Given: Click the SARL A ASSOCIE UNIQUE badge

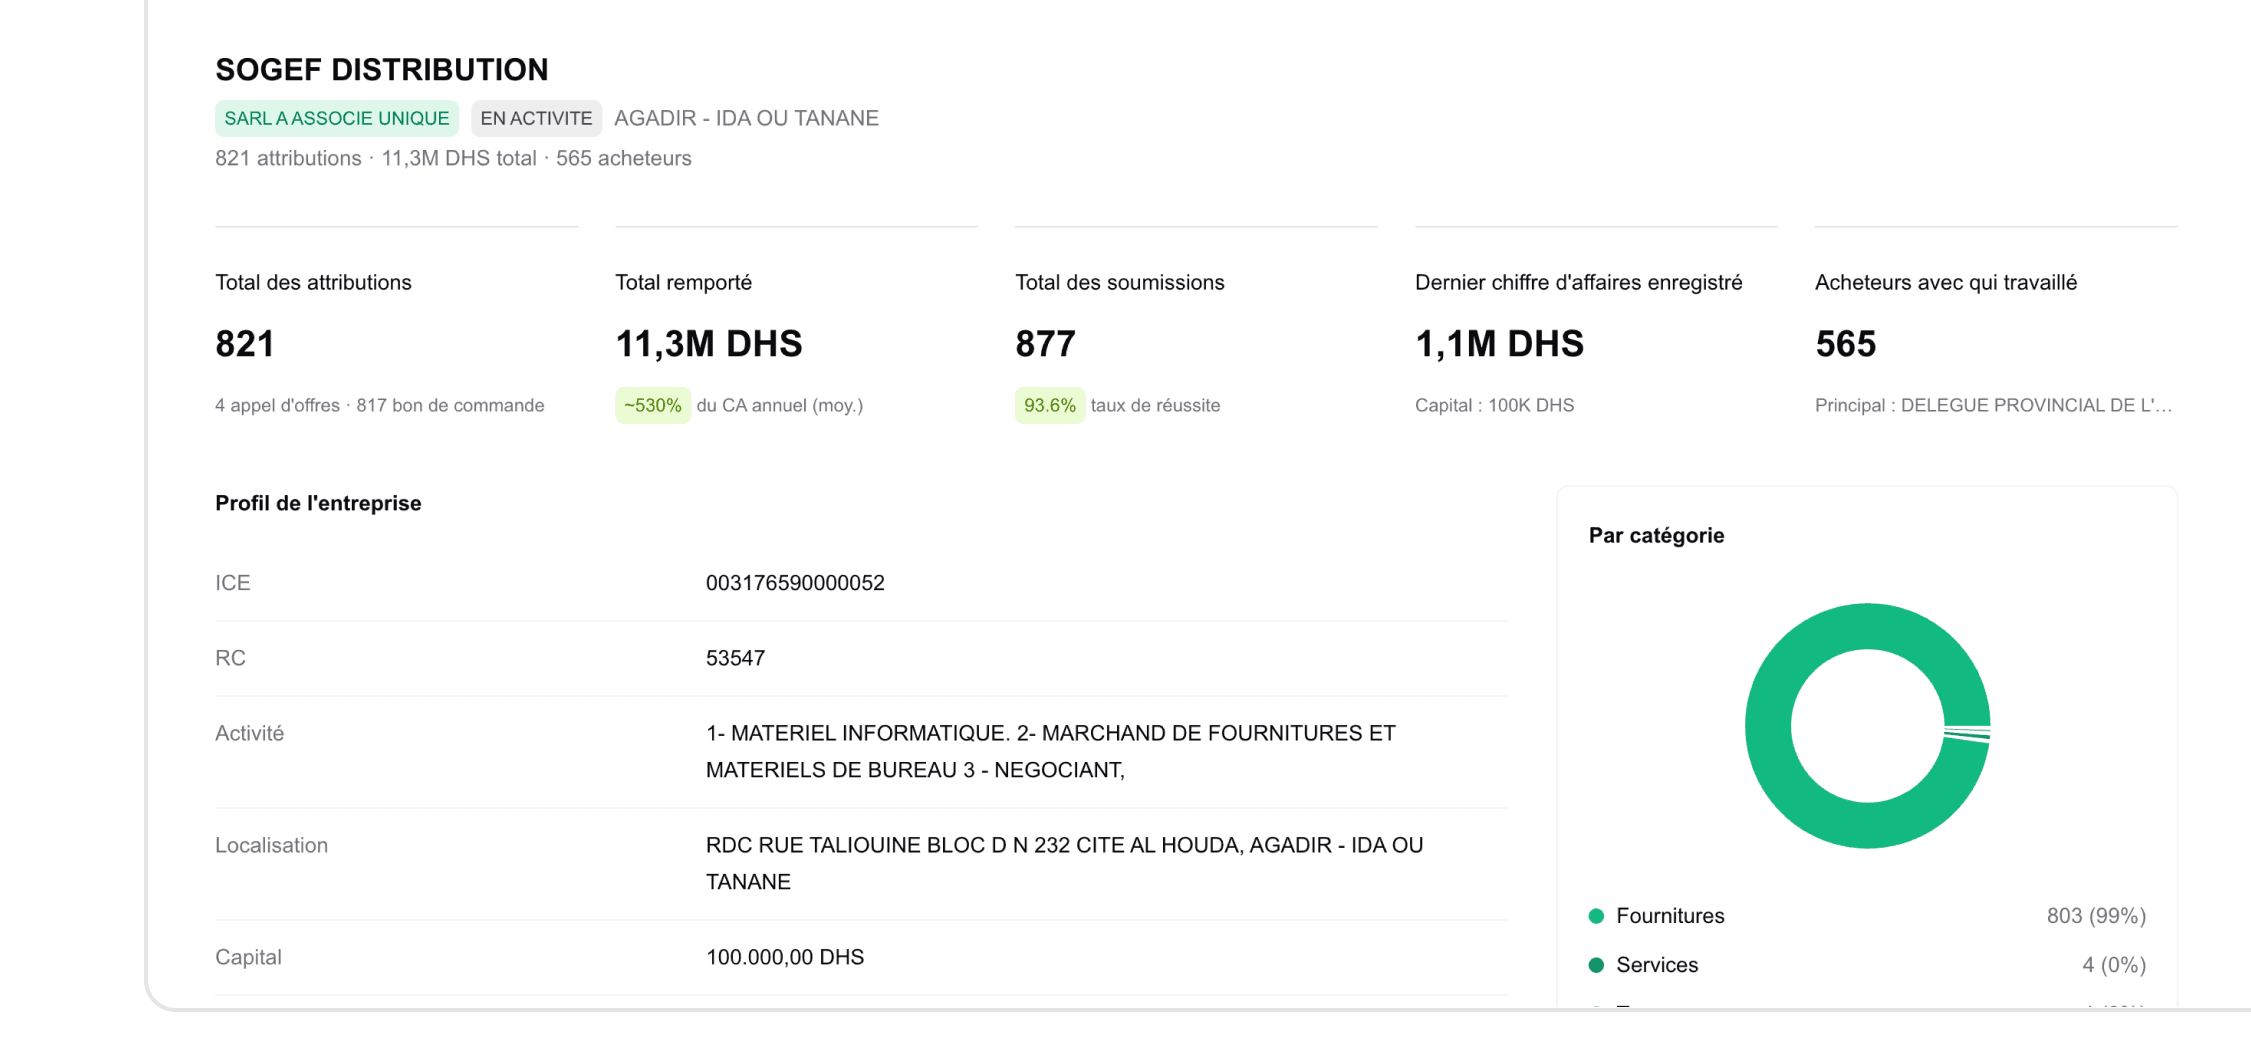Looking at the screenshot, I should coord(336,117).
